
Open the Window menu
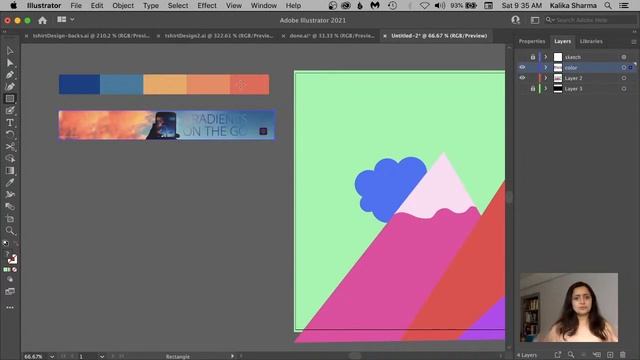[x=264, y=6]
